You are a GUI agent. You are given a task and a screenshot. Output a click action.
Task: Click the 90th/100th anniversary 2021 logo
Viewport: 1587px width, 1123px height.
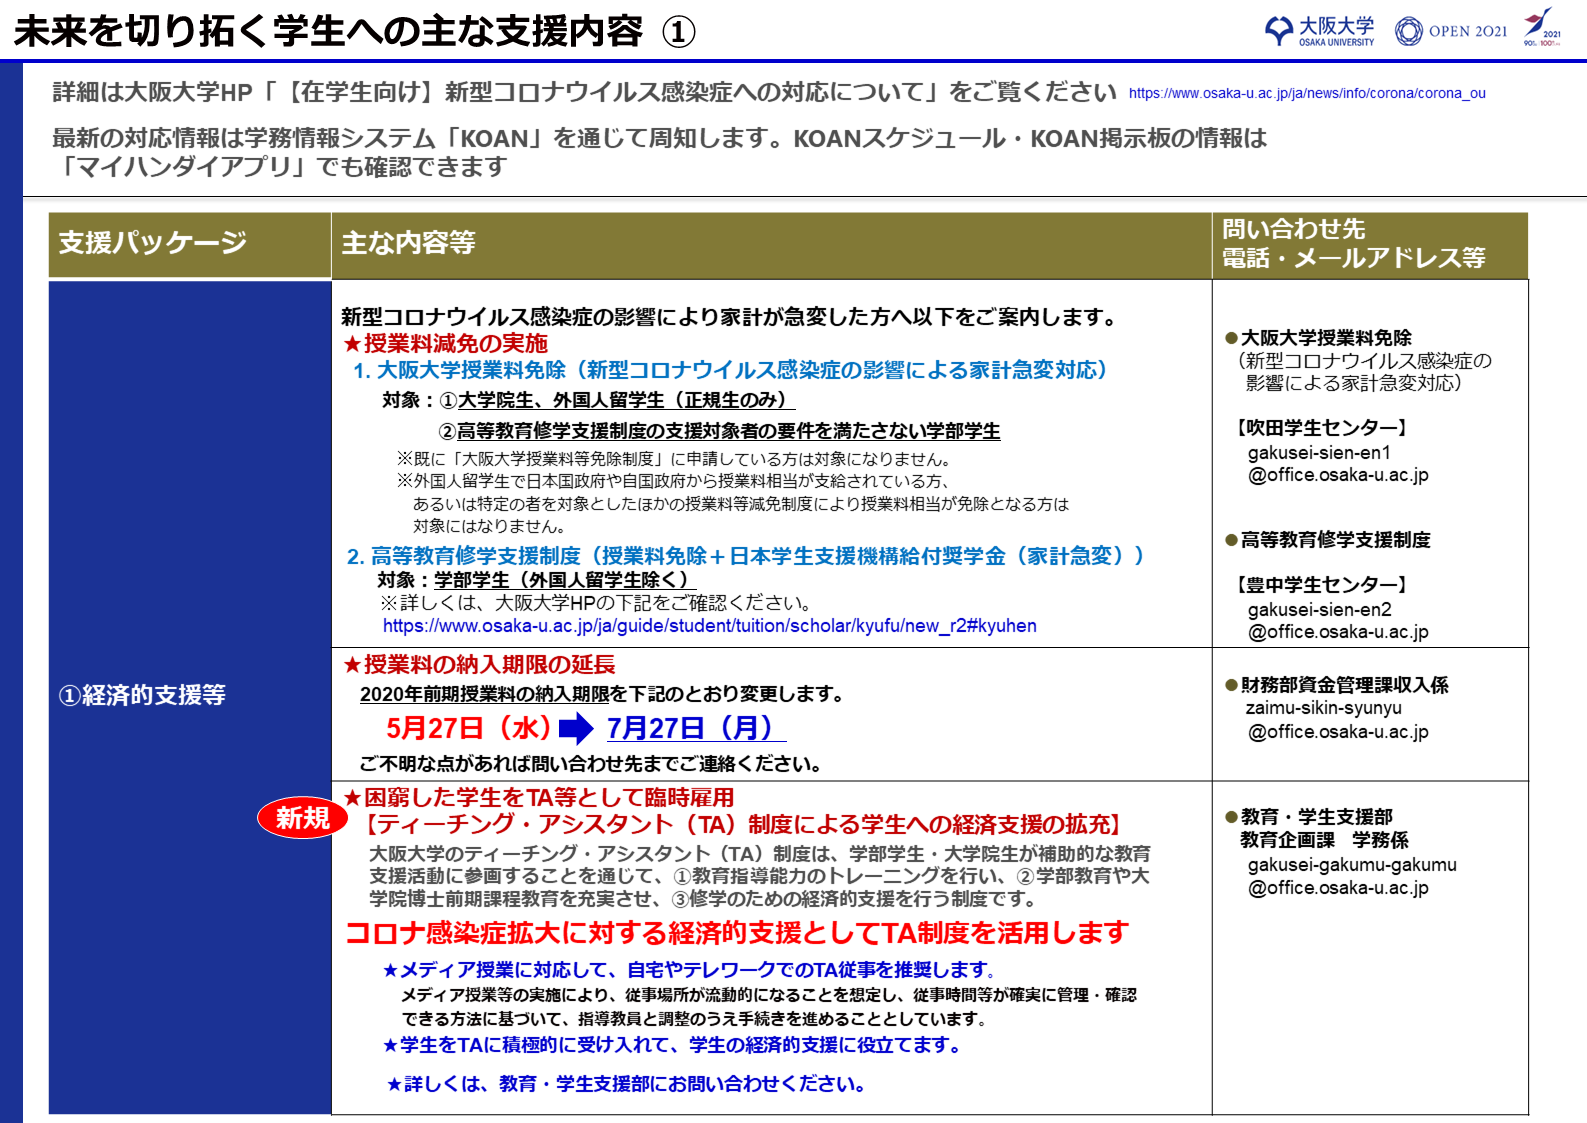coord(1541,27)
